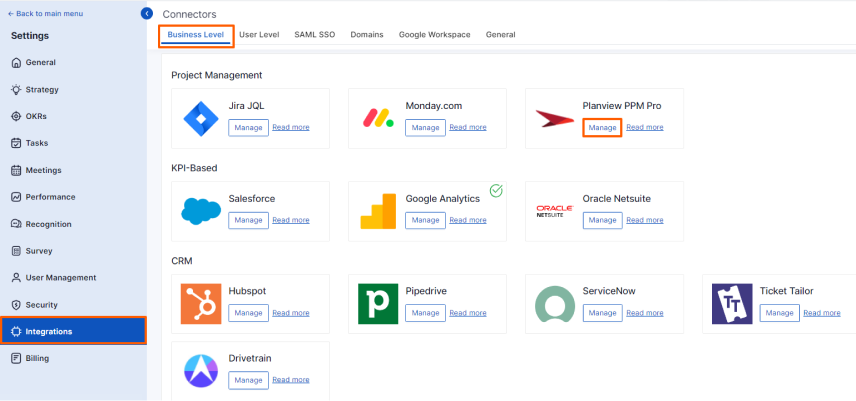Read more about Hubspot

coord(291,313)
